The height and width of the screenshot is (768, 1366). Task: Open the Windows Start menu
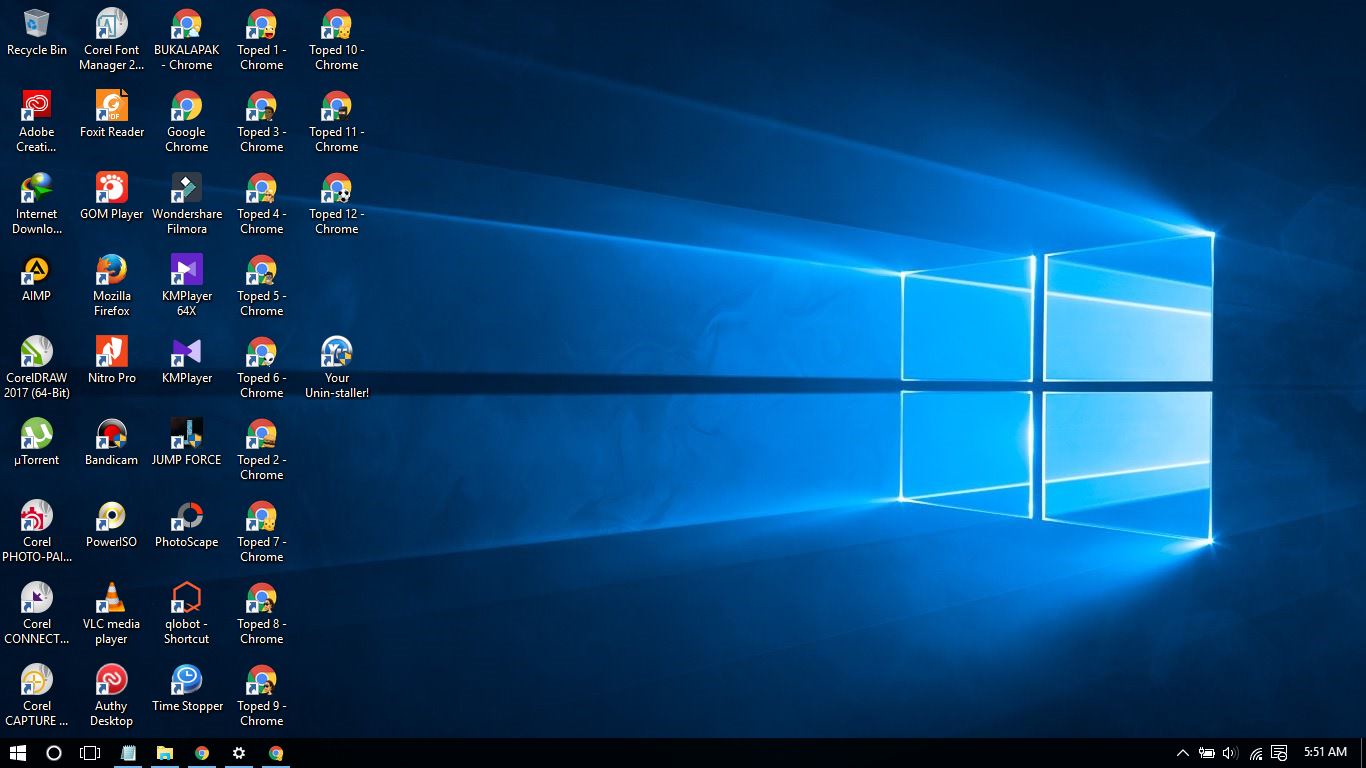(x=17, y=753)
